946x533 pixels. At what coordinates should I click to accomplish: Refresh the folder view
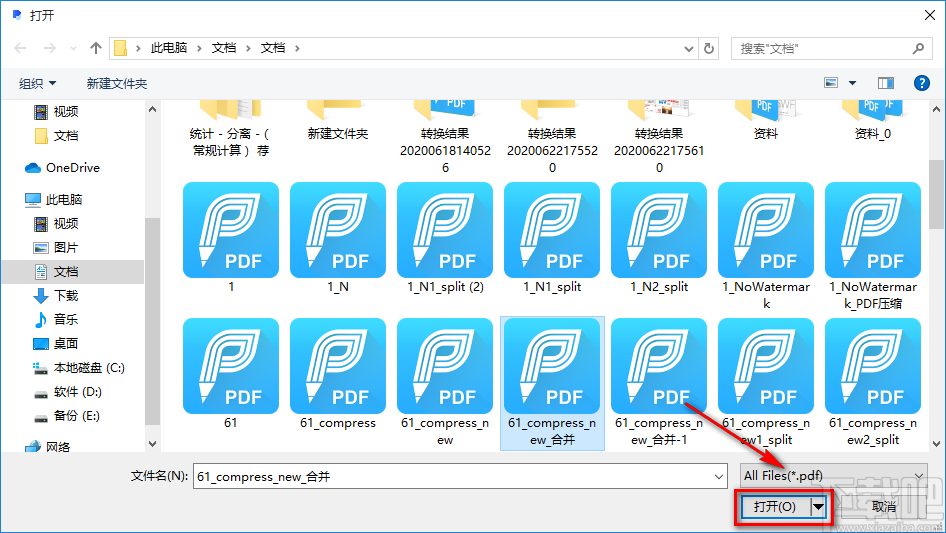point(709,48)
